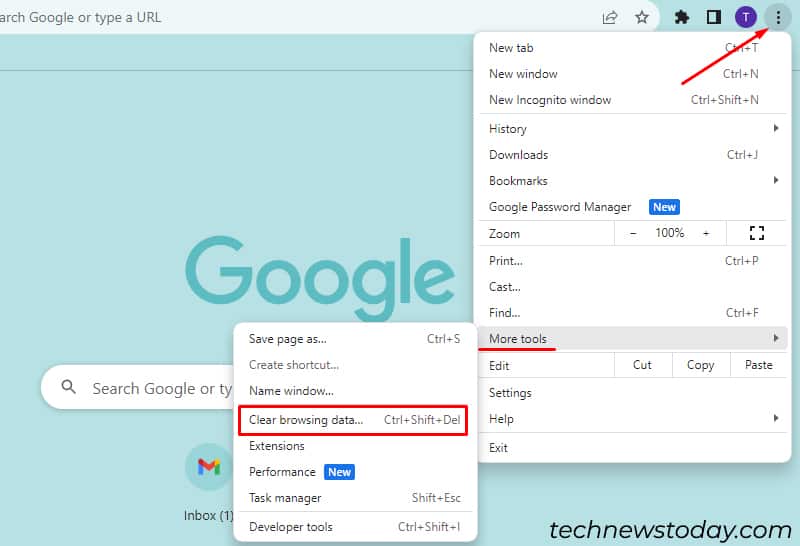Choose Cast... in the menu
Screen dimensions: 800x546
(633, 287)
